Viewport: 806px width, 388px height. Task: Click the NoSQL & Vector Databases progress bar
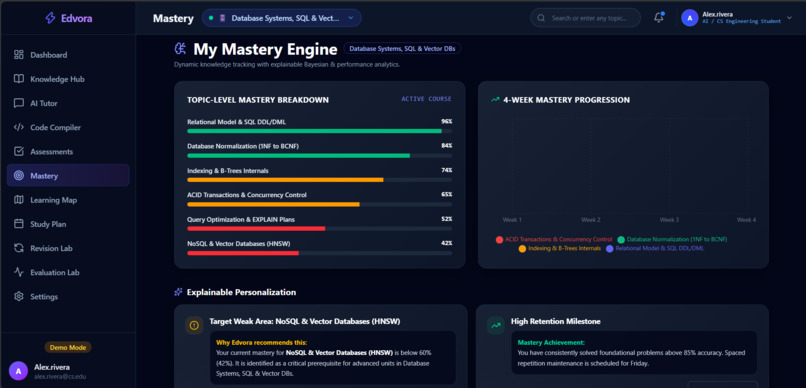(x=320, y=253)
